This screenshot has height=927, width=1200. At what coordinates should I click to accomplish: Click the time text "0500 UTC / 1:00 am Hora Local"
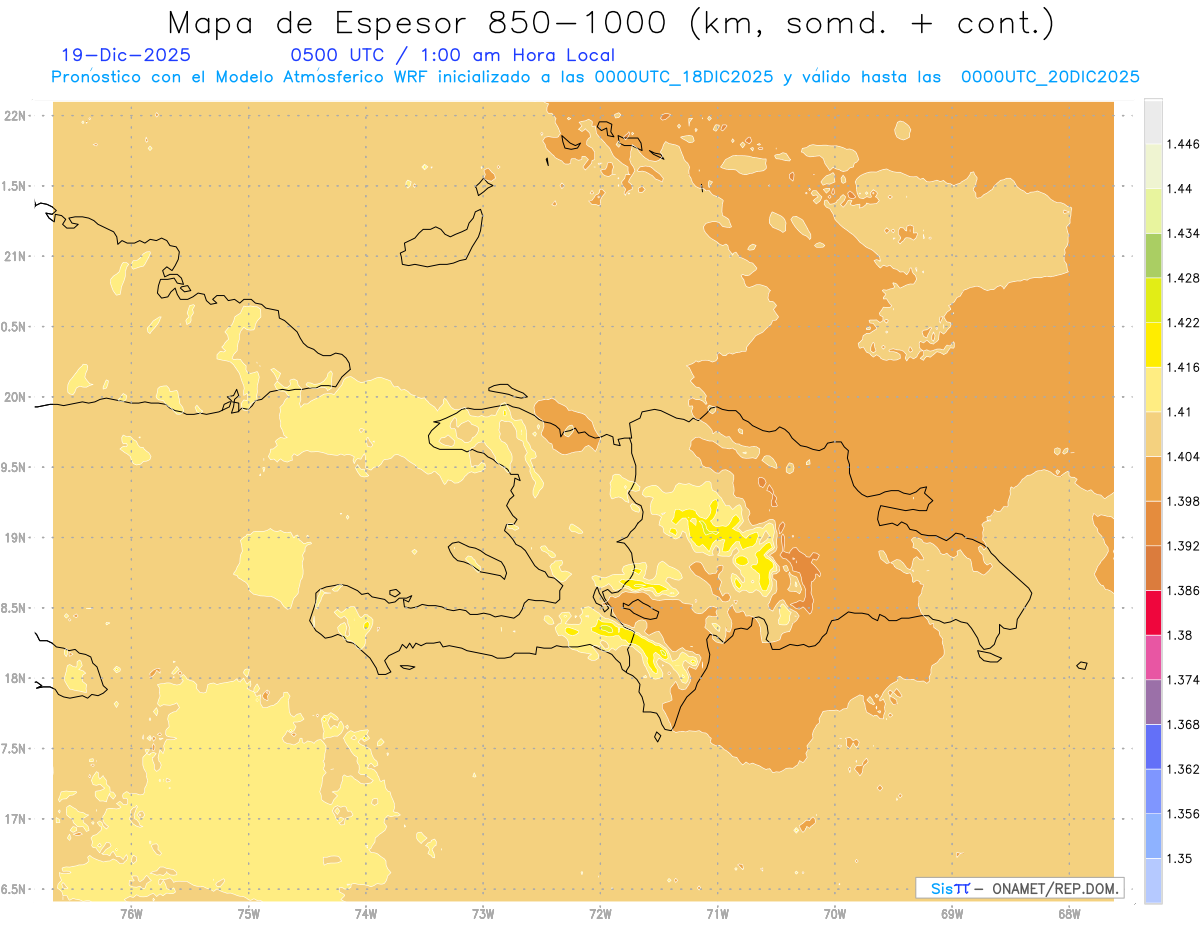[x=452, y=56]
